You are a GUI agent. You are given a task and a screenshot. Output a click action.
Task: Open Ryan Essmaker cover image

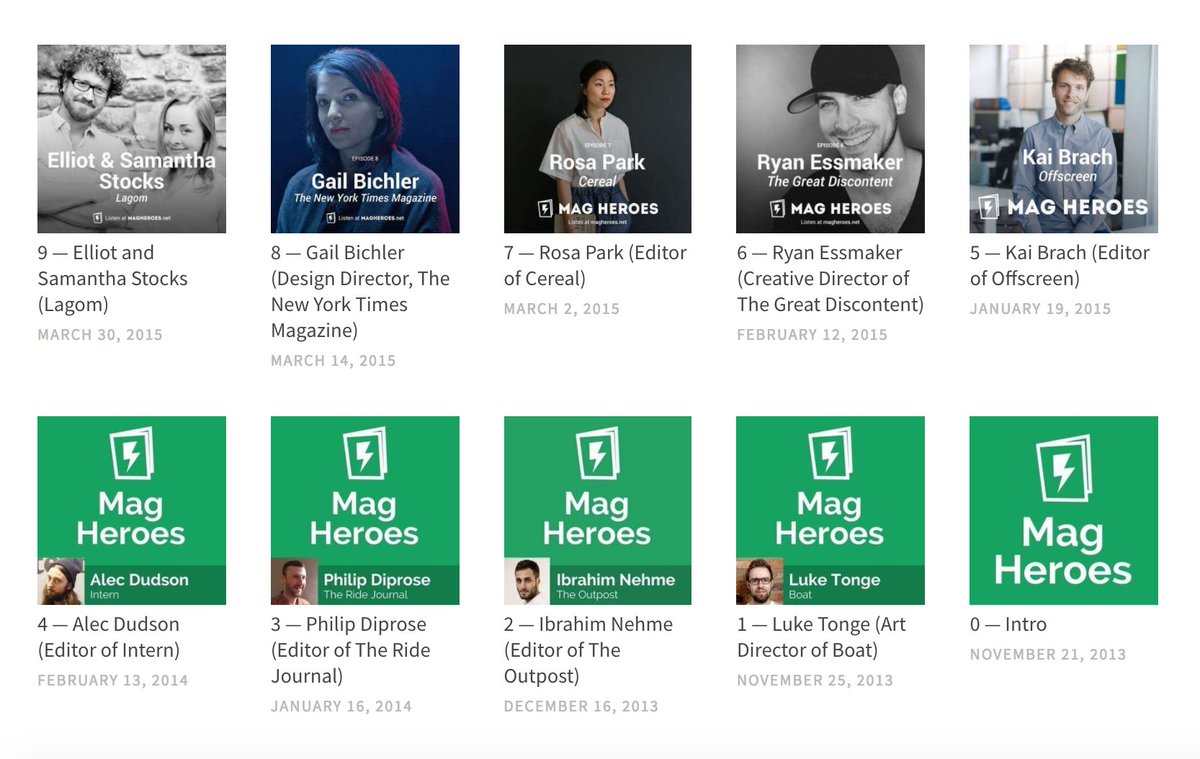pyautogui.click(x=830, y=139)
